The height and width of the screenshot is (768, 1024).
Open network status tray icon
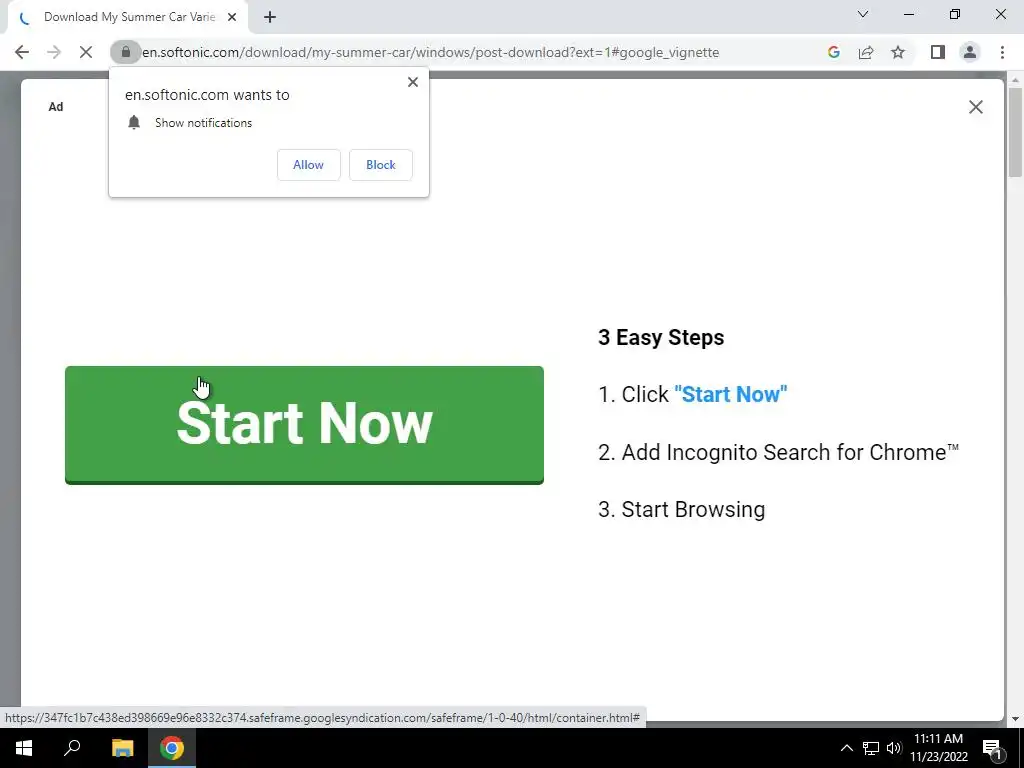pyautogui.click(x=871, y=748)
